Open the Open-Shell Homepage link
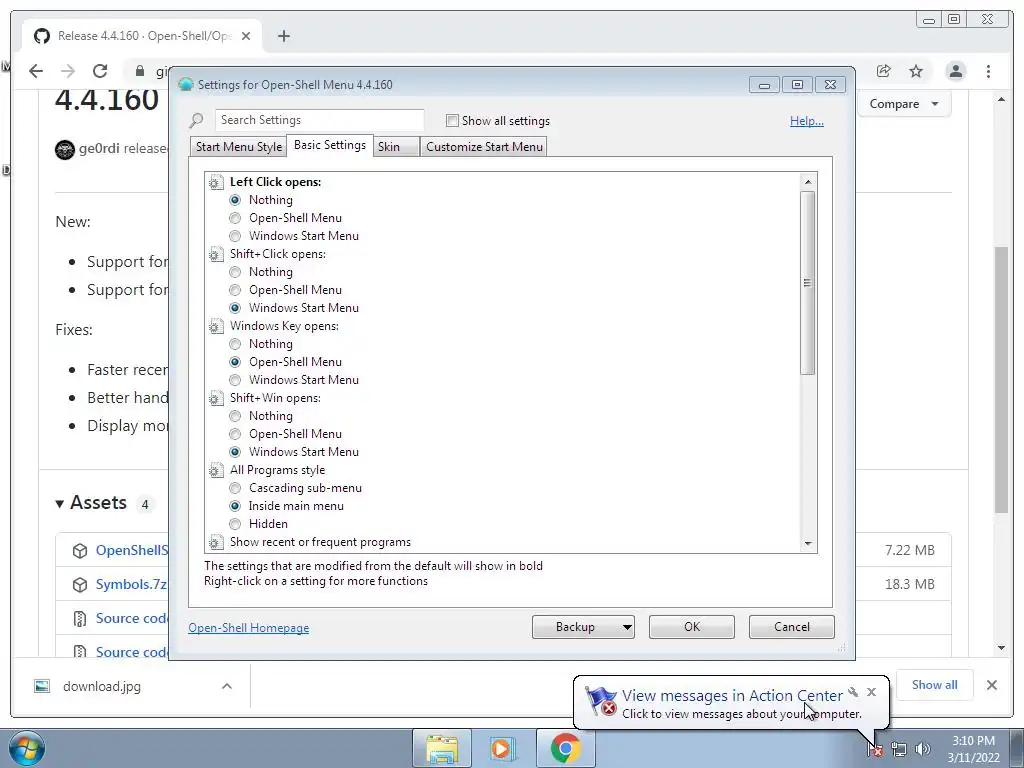The height and width of the screenshot is (768, 1024). coord(249,628)
